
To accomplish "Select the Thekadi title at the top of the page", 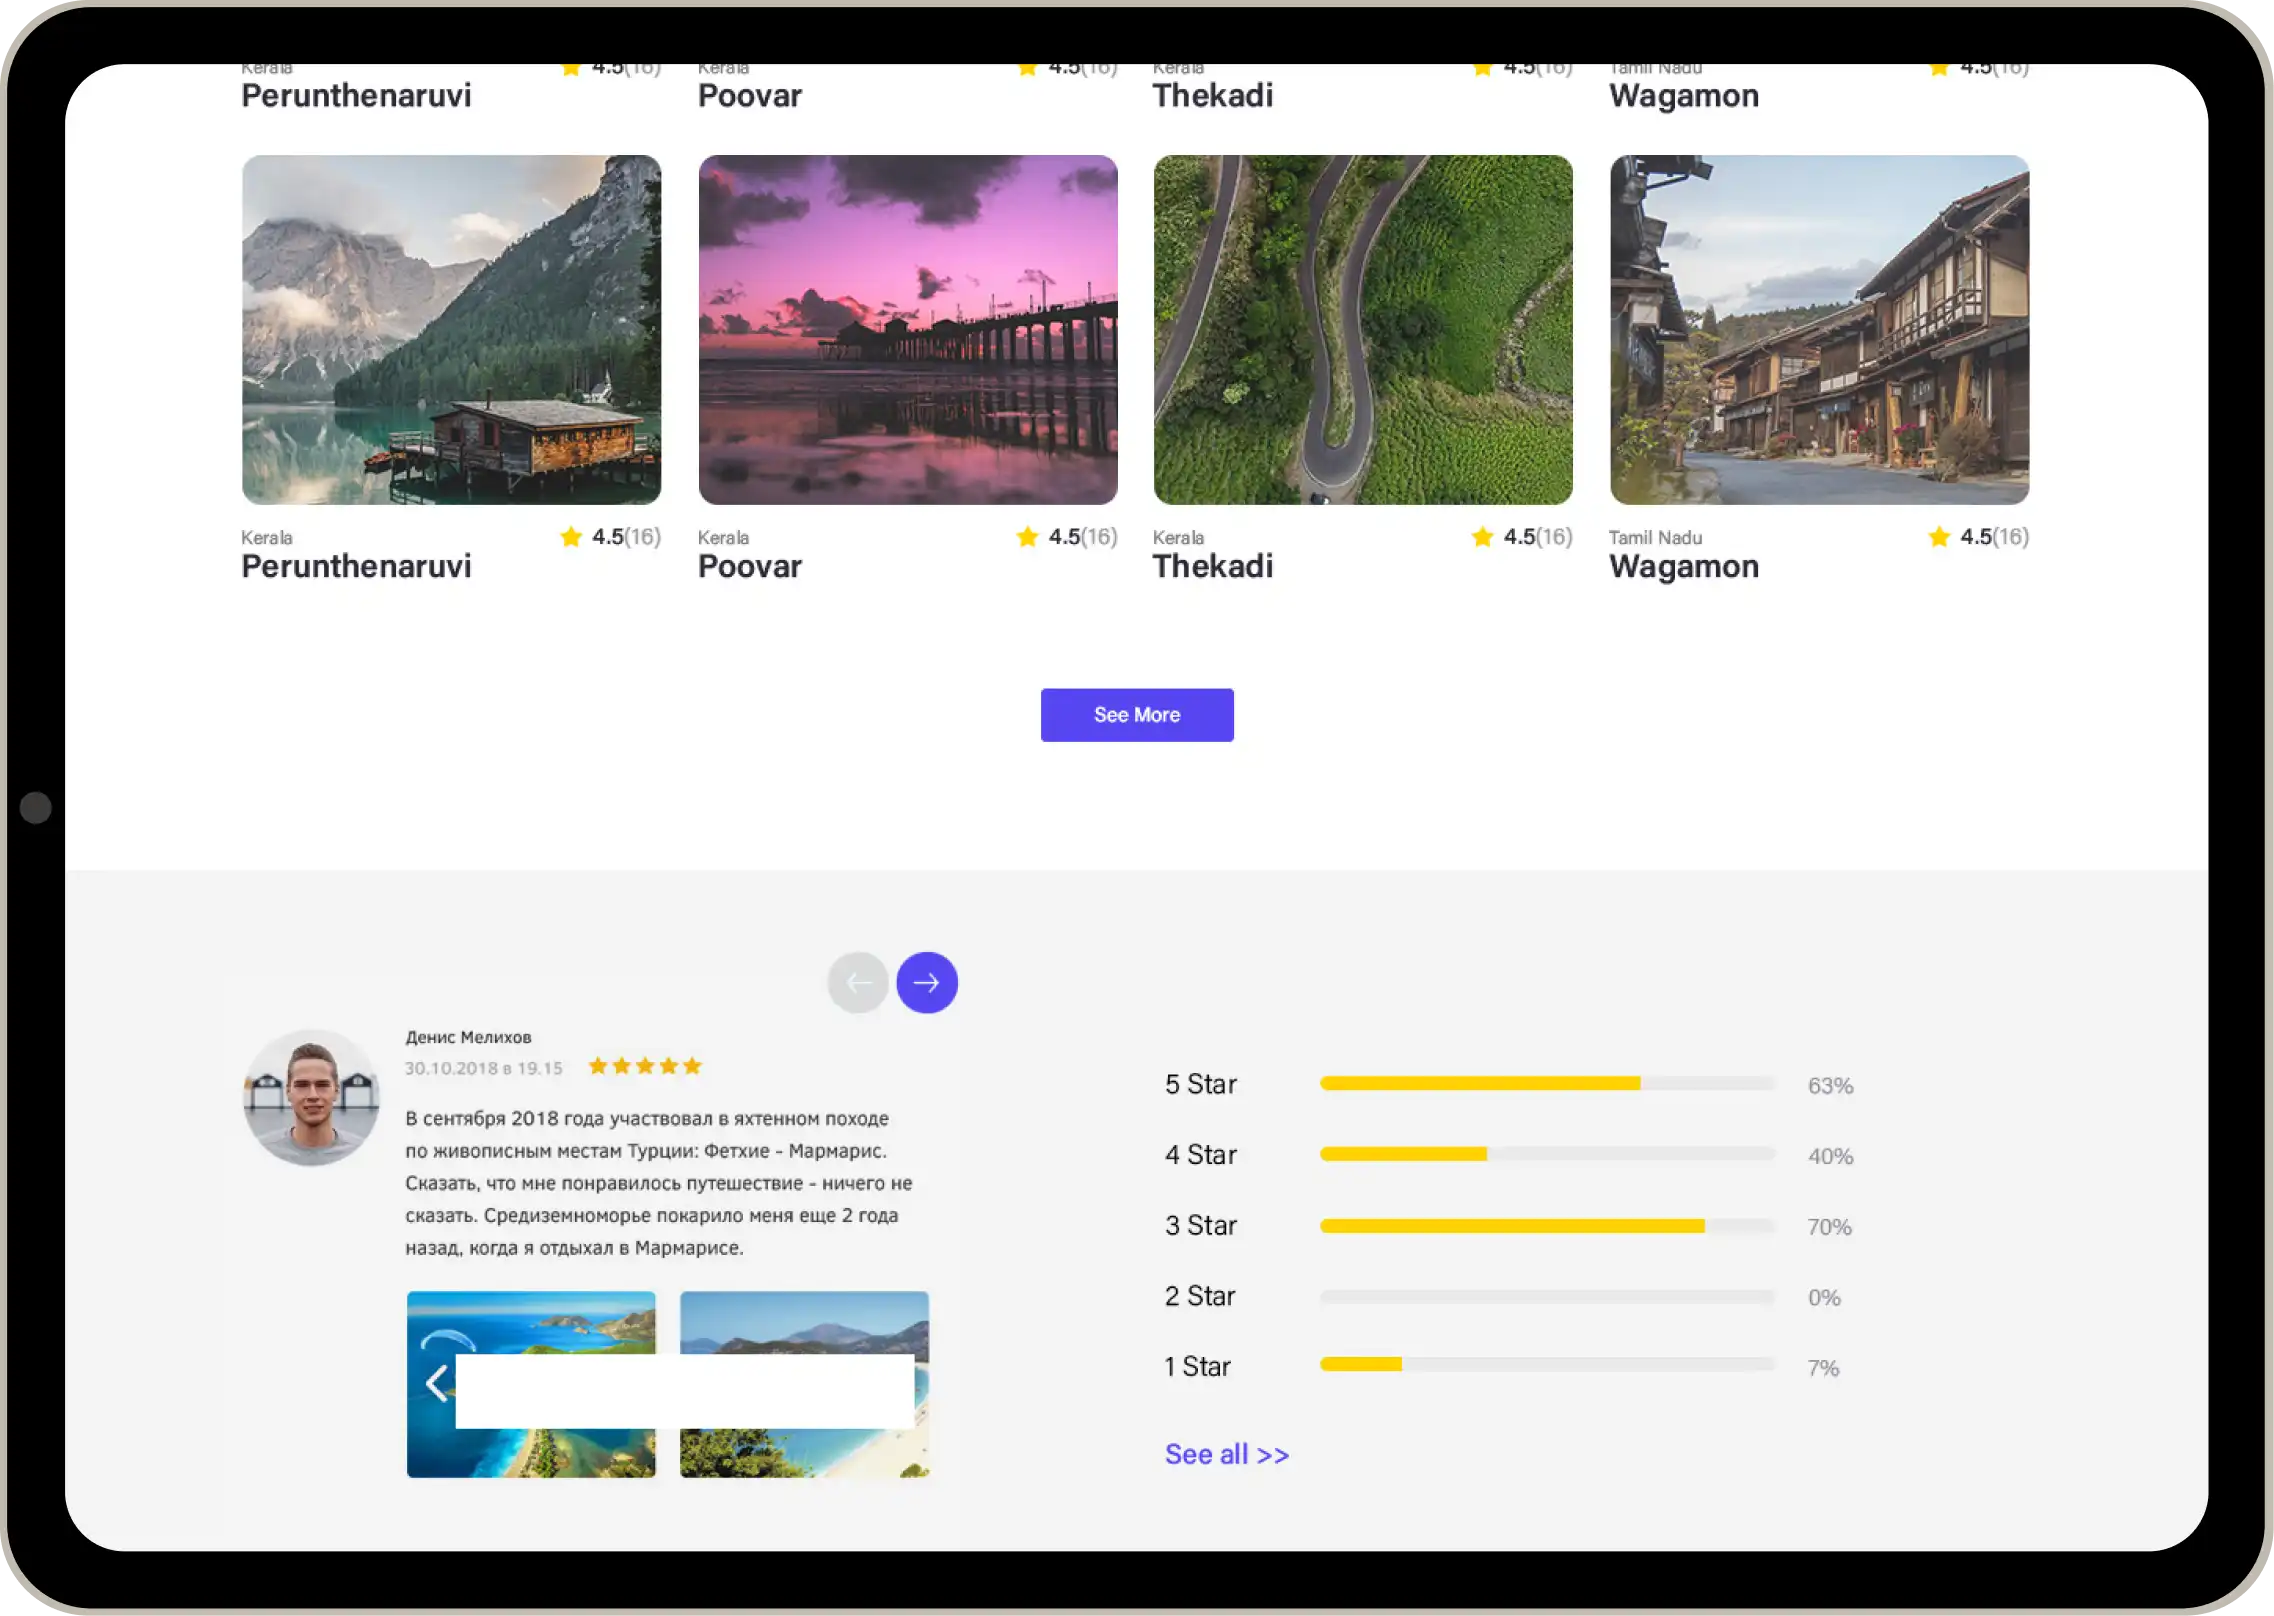I will coord(1213,96).
